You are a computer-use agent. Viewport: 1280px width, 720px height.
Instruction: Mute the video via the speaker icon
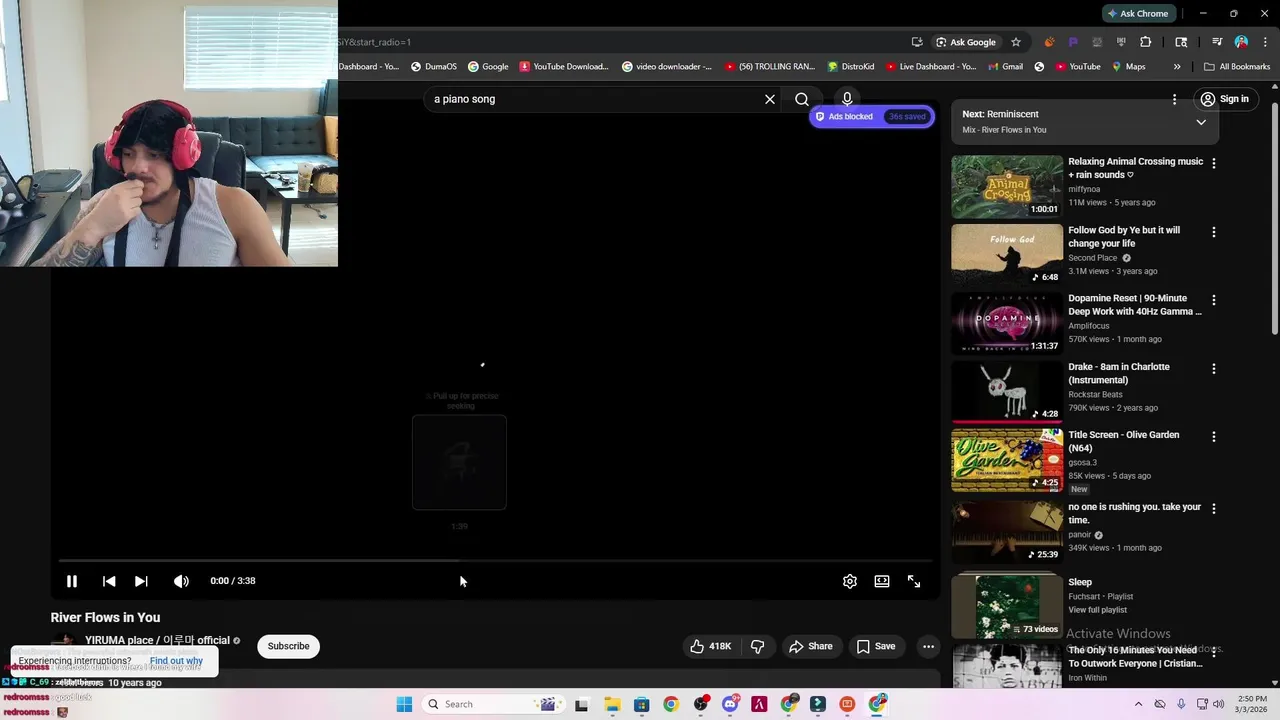(x=181, y=581)
